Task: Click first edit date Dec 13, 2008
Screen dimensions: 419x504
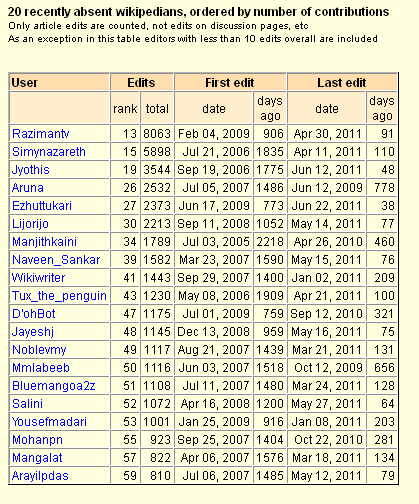Action: pos(213,332)
